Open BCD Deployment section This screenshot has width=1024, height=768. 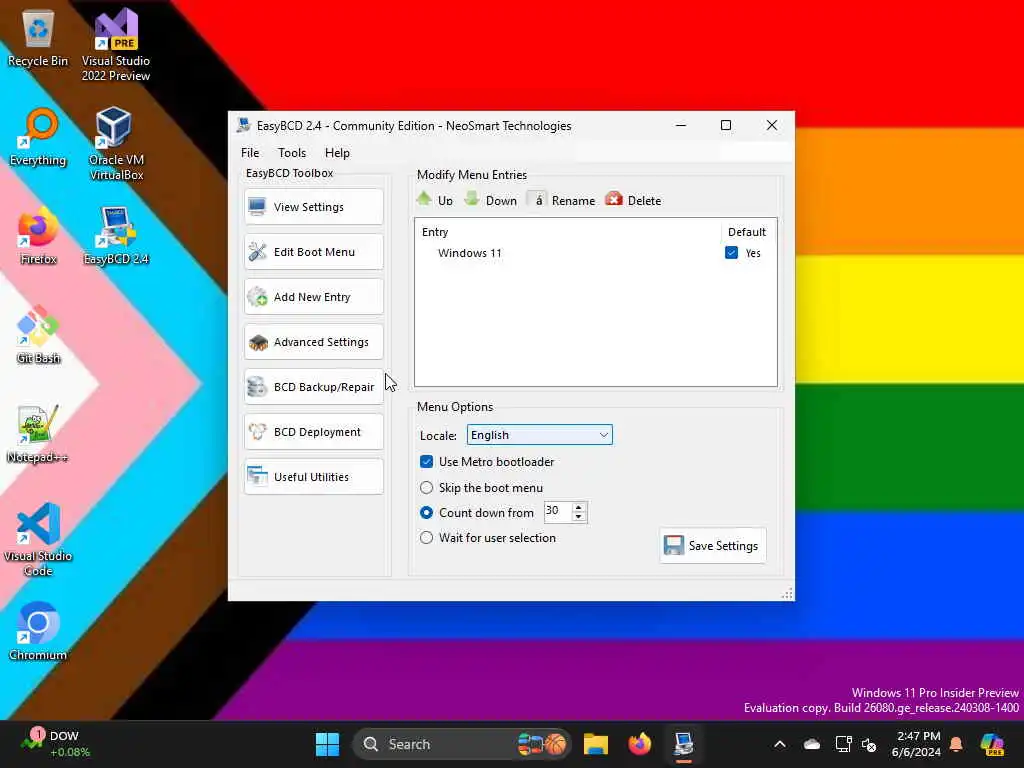tap(313, 432)
